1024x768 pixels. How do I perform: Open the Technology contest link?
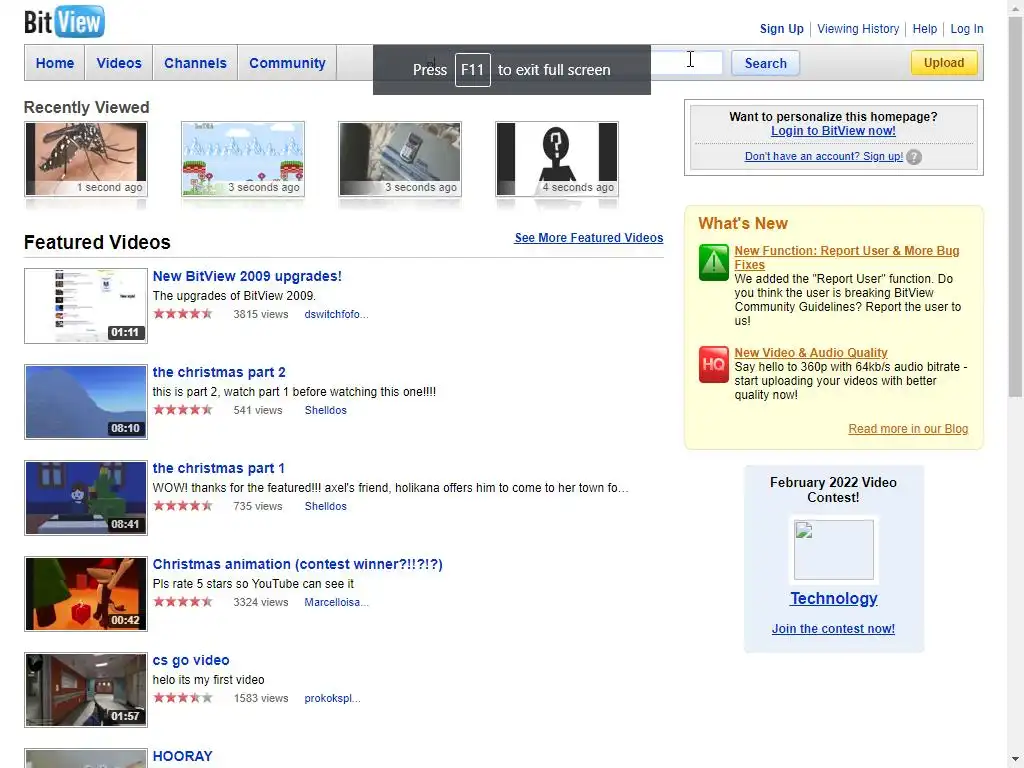click(833, 598)
